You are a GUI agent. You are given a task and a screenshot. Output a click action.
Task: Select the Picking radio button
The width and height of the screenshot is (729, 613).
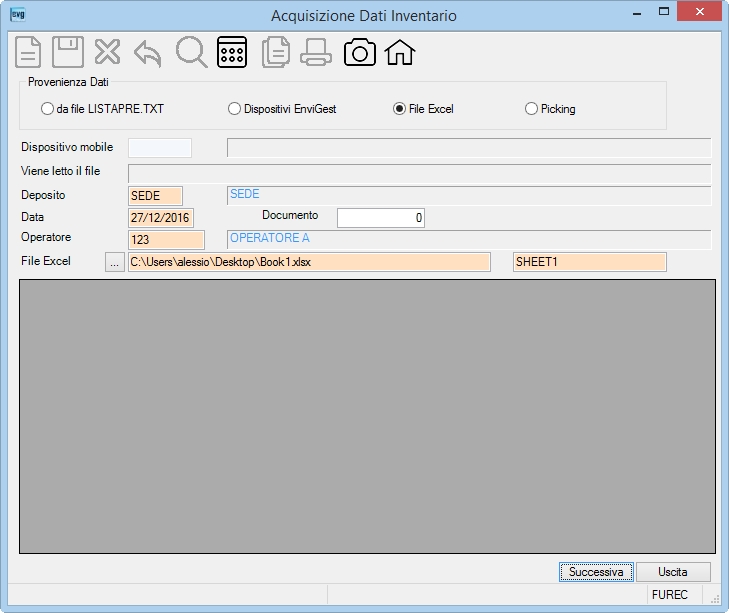tap(550, 109)
